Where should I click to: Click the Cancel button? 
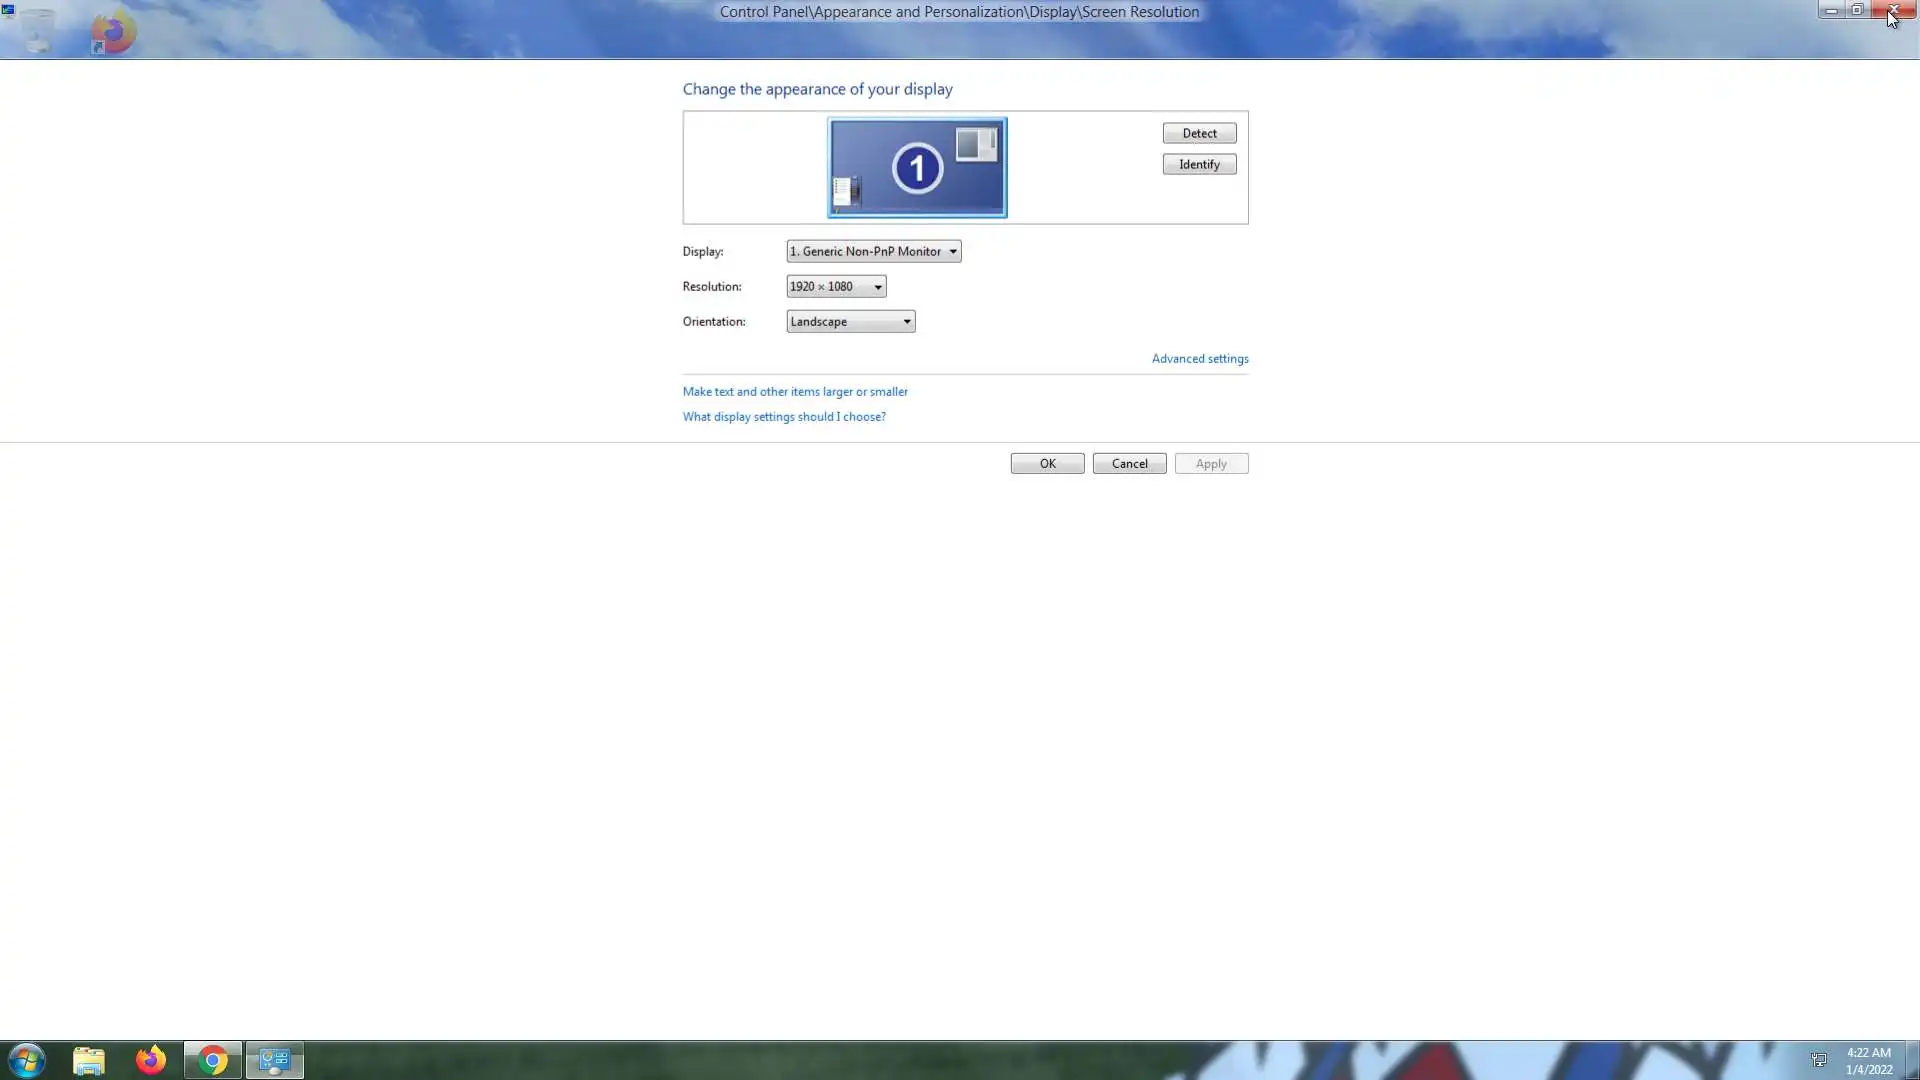click(1129, 464)
